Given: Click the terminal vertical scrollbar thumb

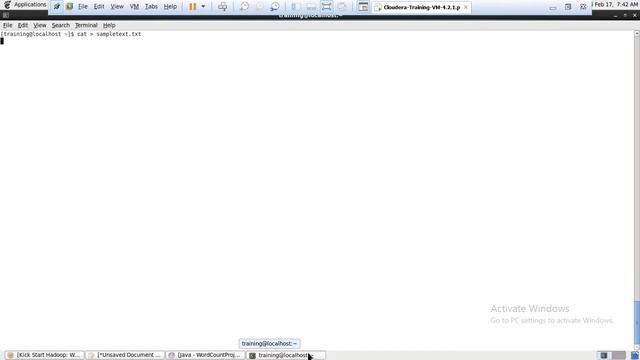Looking at the screenshot, I should (637, 322).
